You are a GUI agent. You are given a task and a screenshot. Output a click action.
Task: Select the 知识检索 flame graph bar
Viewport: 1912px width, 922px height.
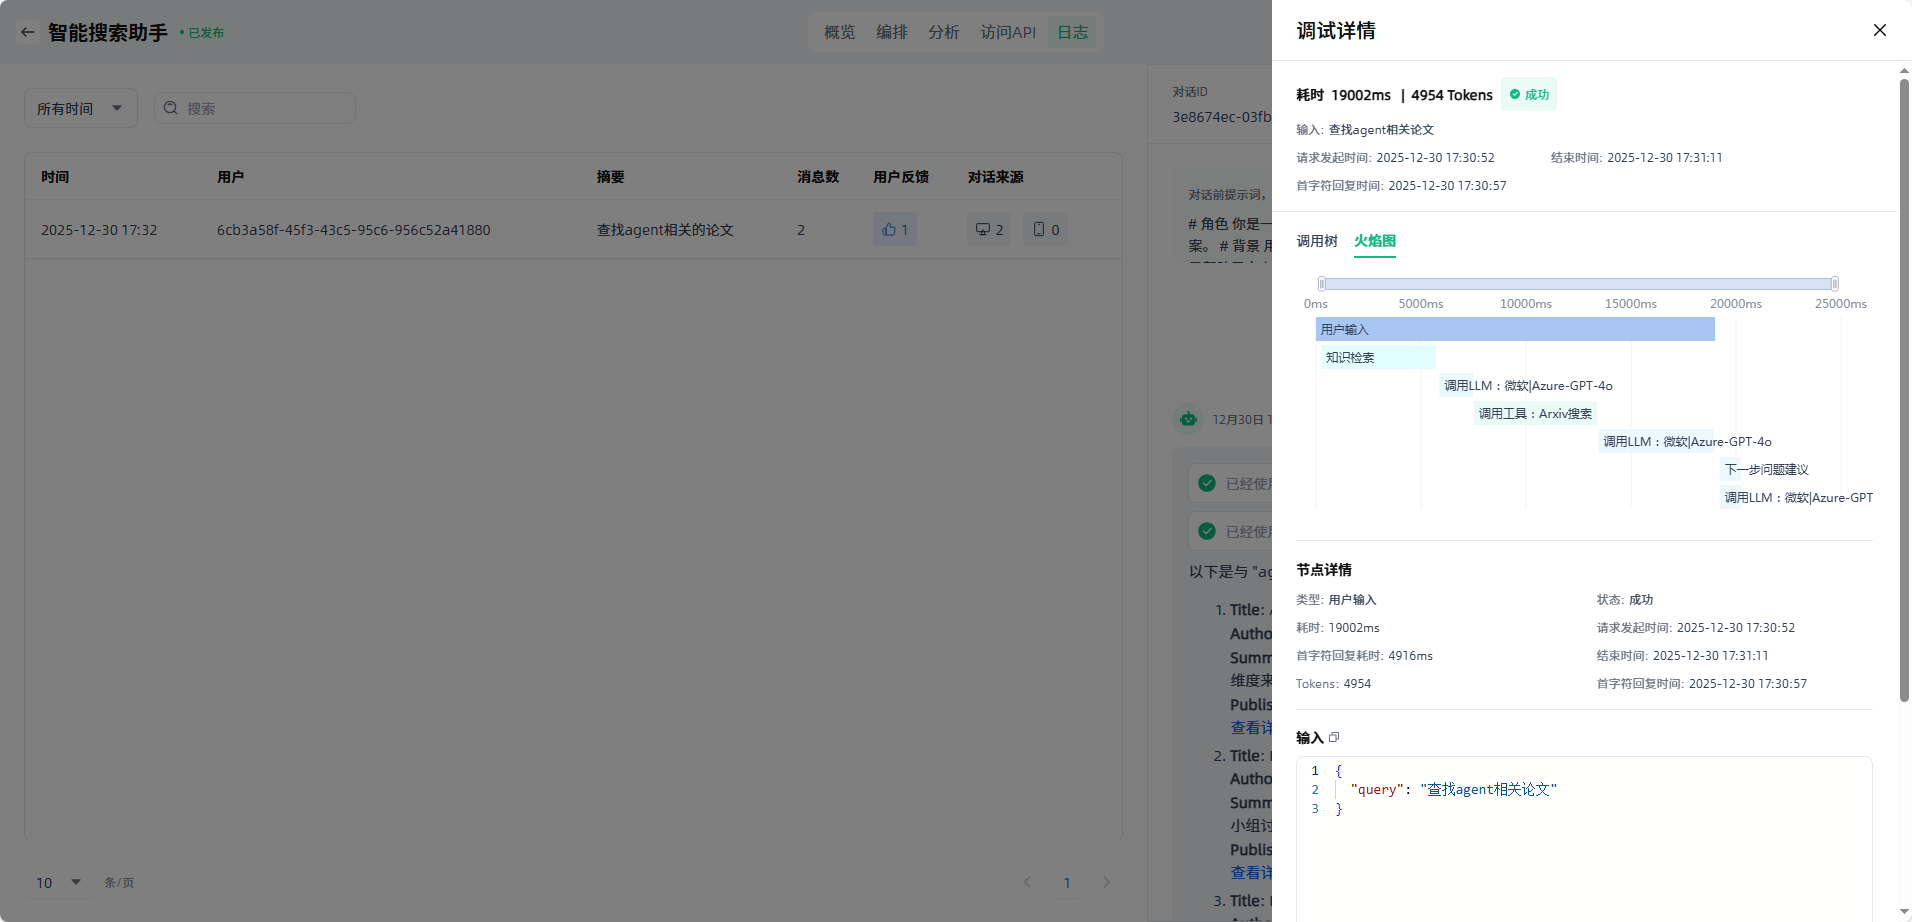(1377, 357)
